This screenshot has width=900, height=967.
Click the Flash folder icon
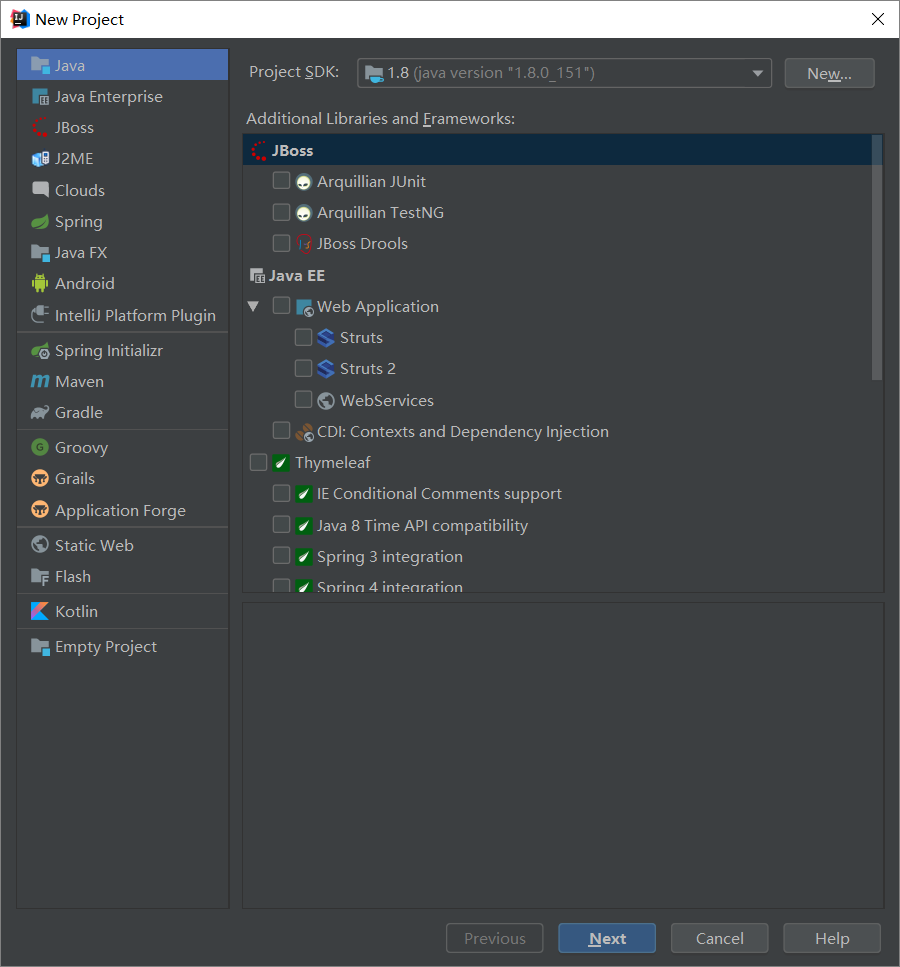coord(40,577)
